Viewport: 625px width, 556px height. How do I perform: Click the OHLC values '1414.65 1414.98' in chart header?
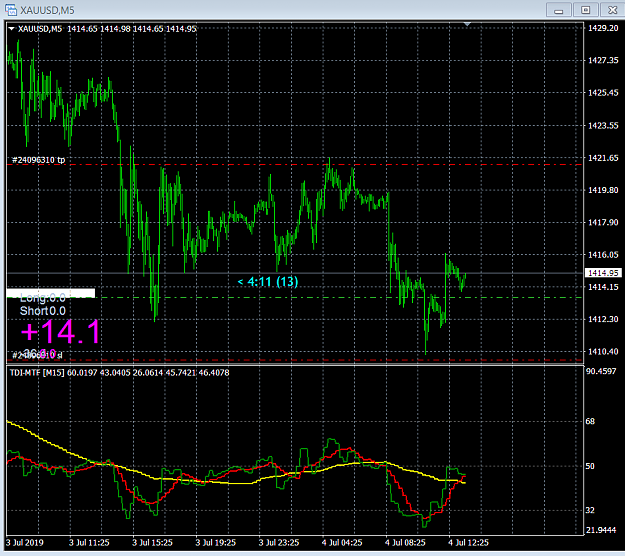tap(99, 29)
